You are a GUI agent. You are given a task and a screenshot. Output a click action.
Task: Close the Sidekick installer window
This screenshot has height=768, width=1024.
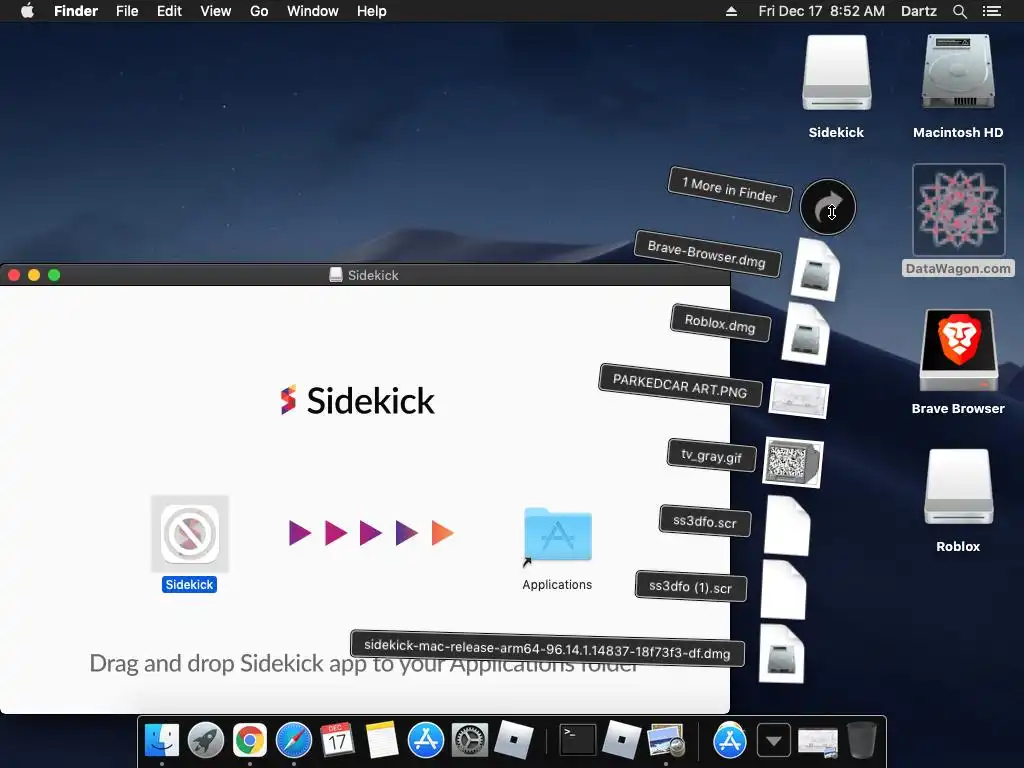[x=14, y=275]
